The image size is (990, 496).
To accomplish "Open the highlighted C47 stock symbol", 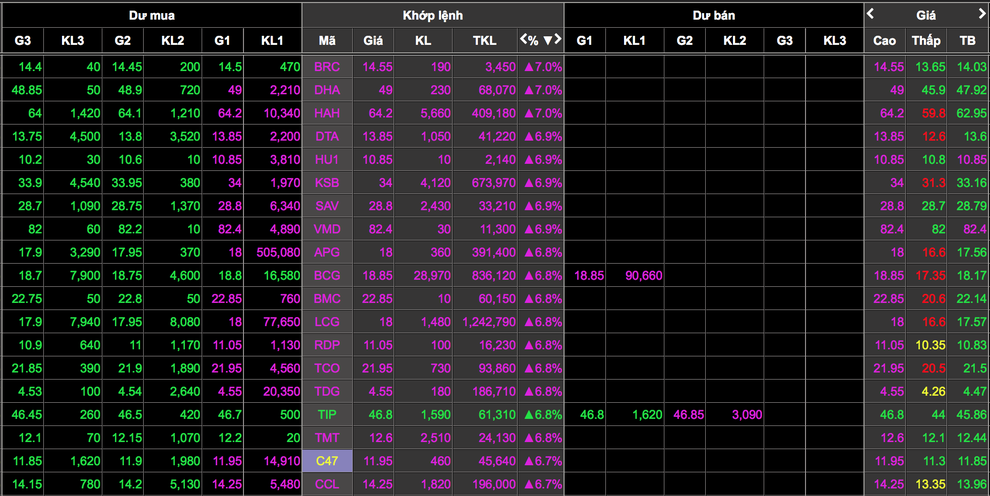I will [327, 461].
